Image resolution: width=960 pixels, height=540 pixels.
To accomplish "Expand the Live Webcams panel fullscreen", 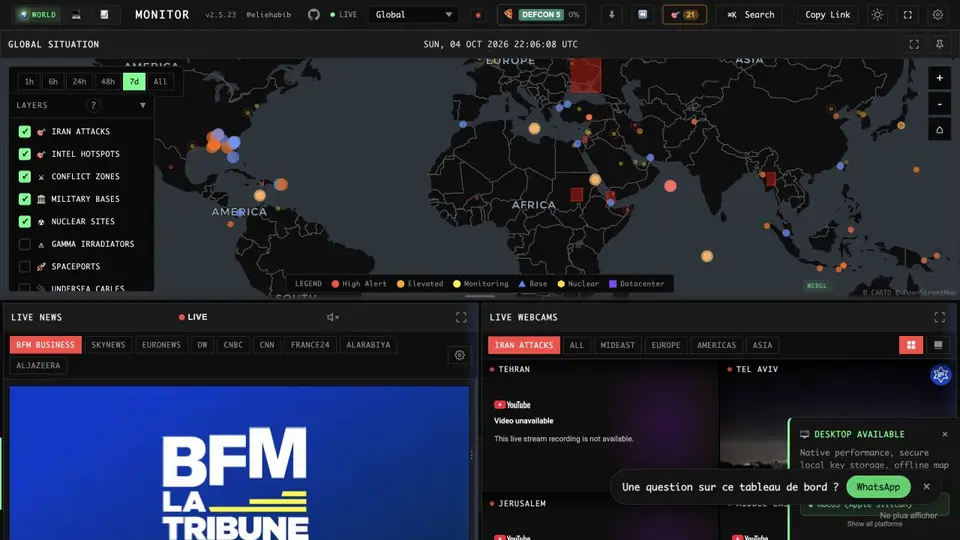I will 940,317.
